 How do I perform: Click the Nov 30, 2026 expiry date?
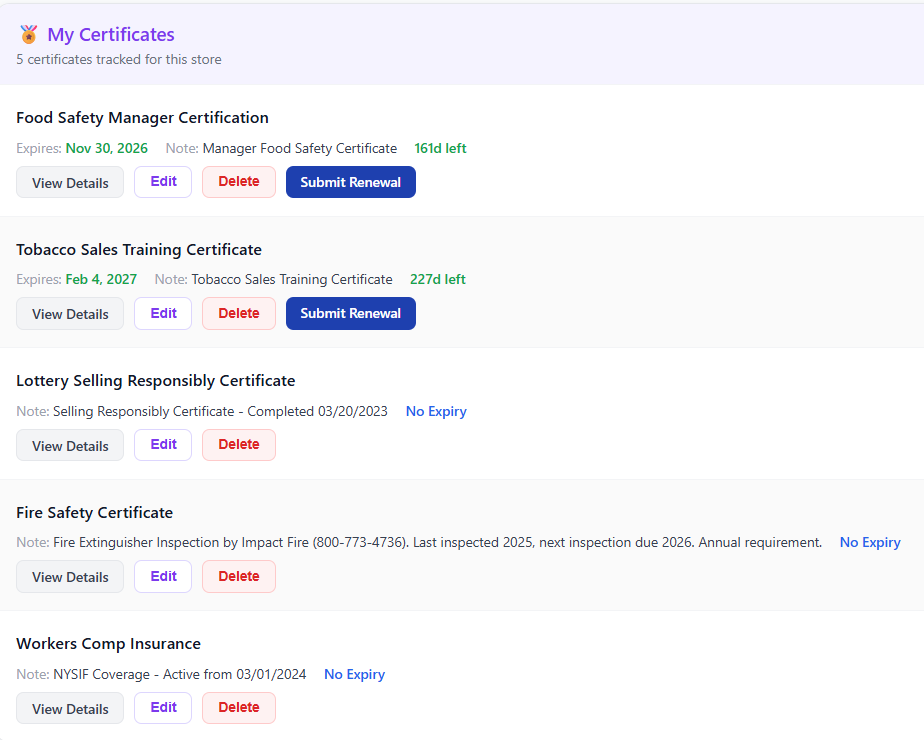[107, 148]
